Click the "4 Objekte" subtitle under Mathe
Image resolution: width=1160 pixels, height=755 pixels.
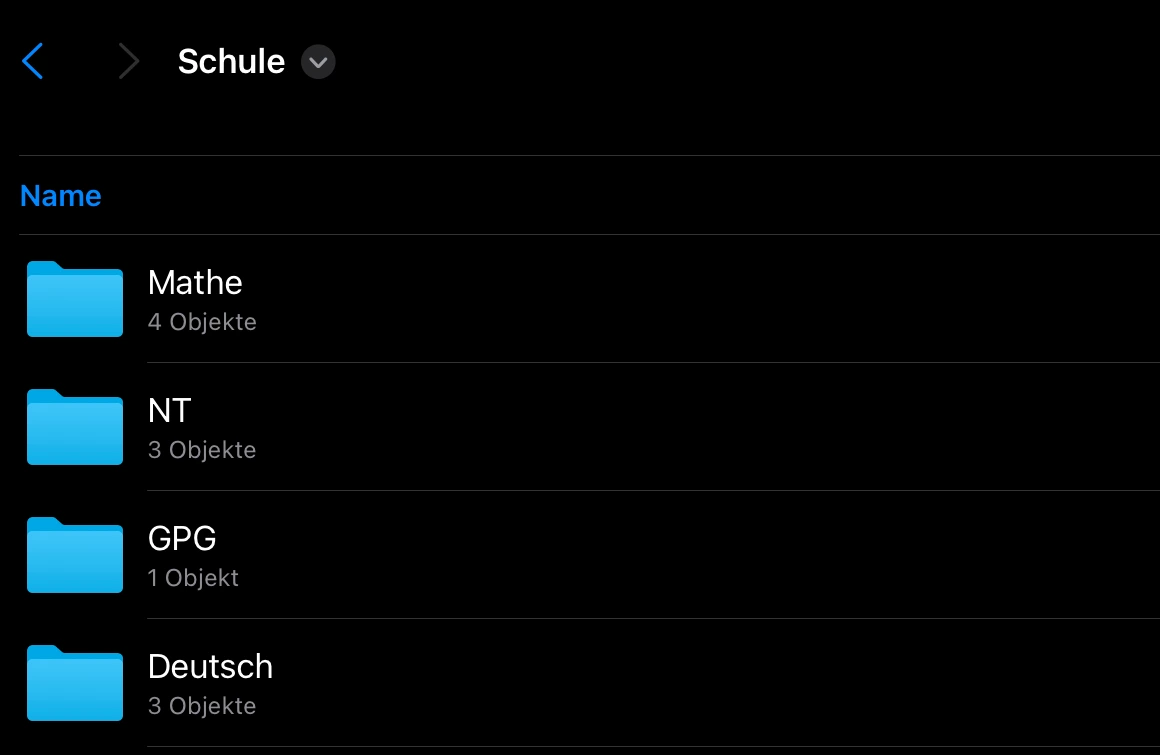[x=202, y=322]
